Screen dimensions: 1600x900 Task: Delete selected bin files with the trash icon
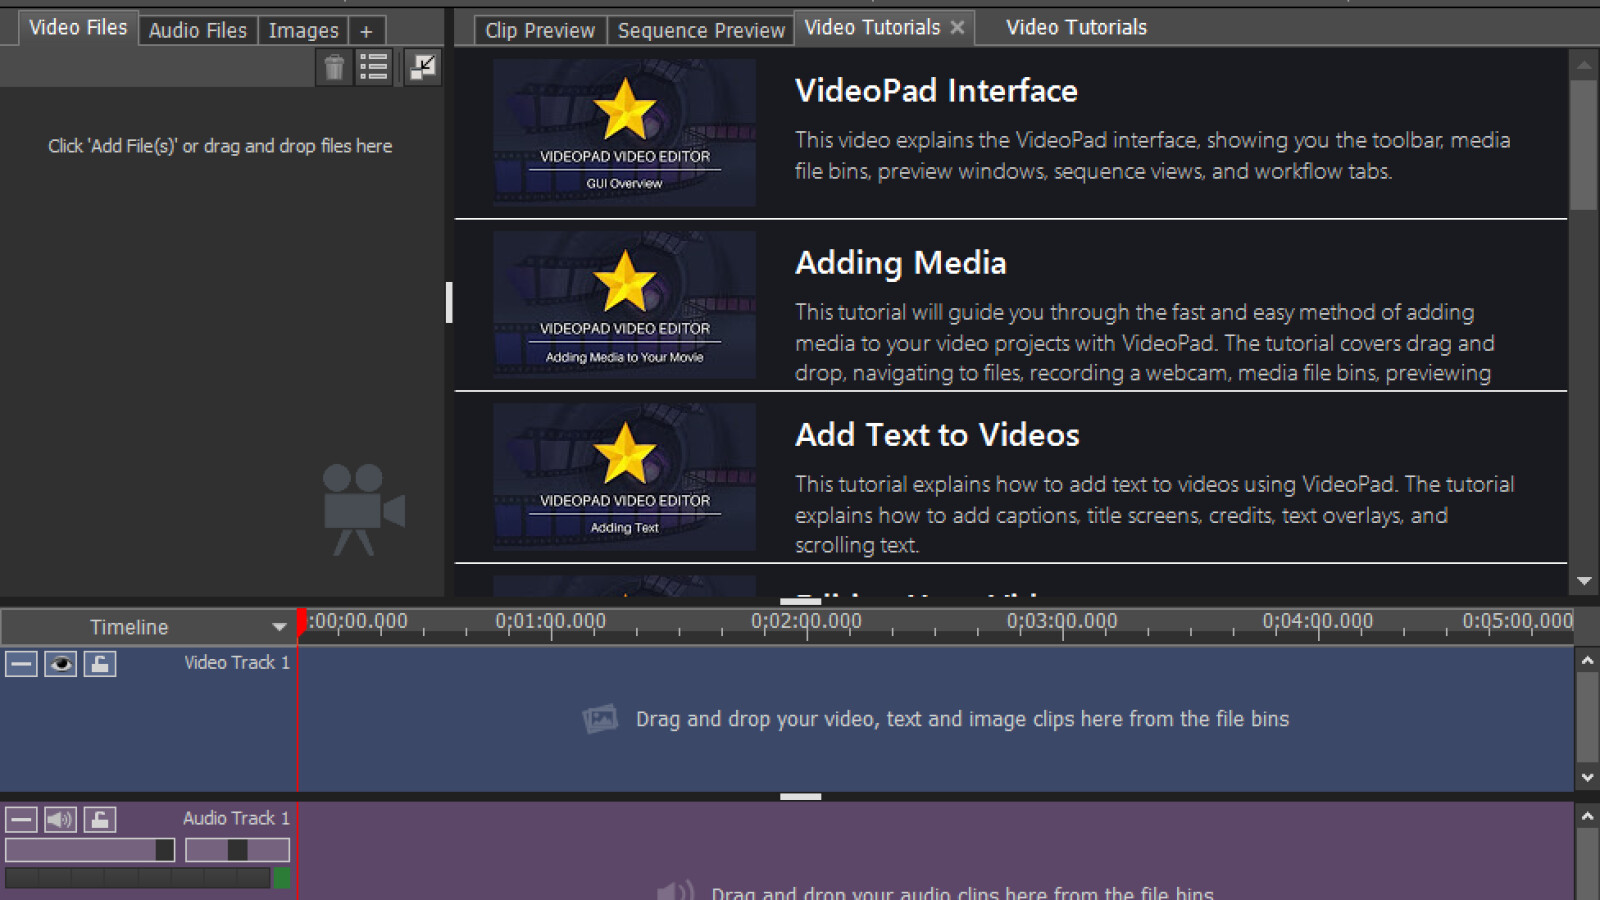[334, 67]
